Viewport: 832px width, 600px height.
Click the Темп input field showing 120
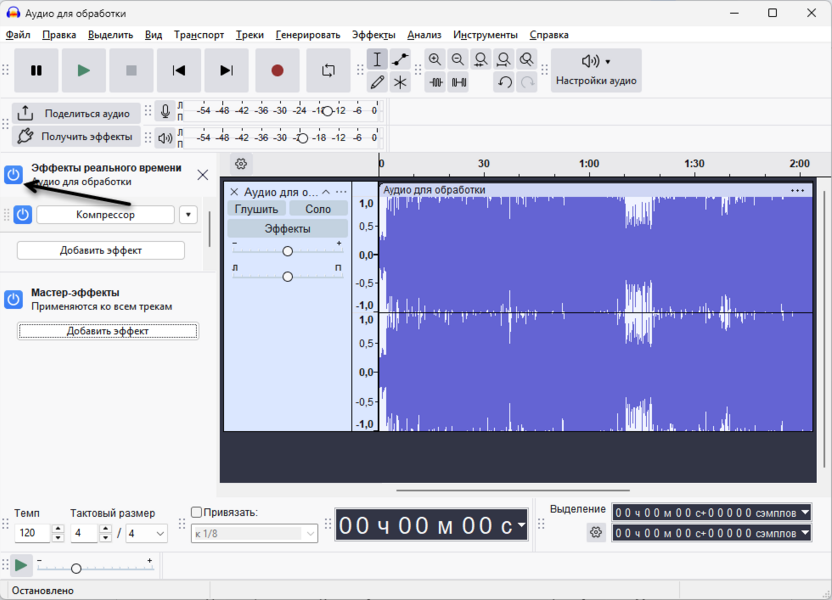coord(33,533)
